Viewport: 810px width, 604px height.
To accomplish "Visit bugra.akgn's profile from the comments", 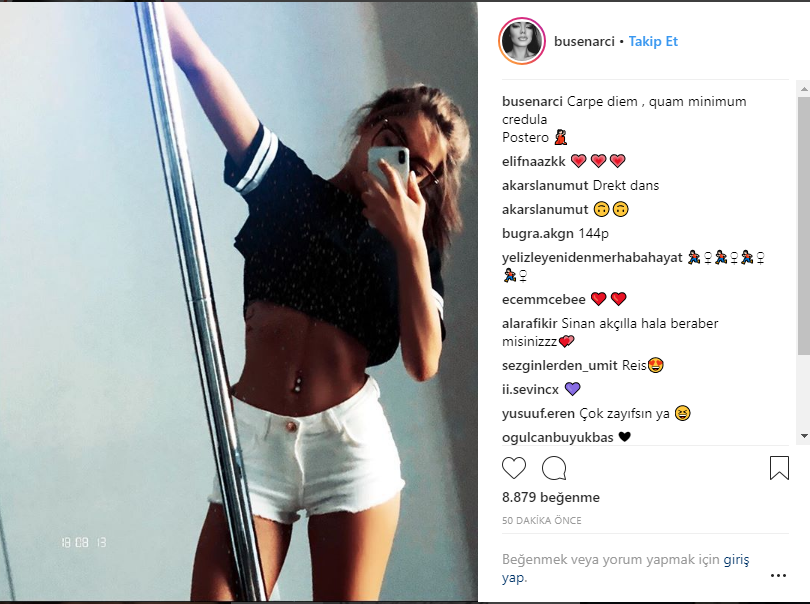I will (x=538, y=234).
